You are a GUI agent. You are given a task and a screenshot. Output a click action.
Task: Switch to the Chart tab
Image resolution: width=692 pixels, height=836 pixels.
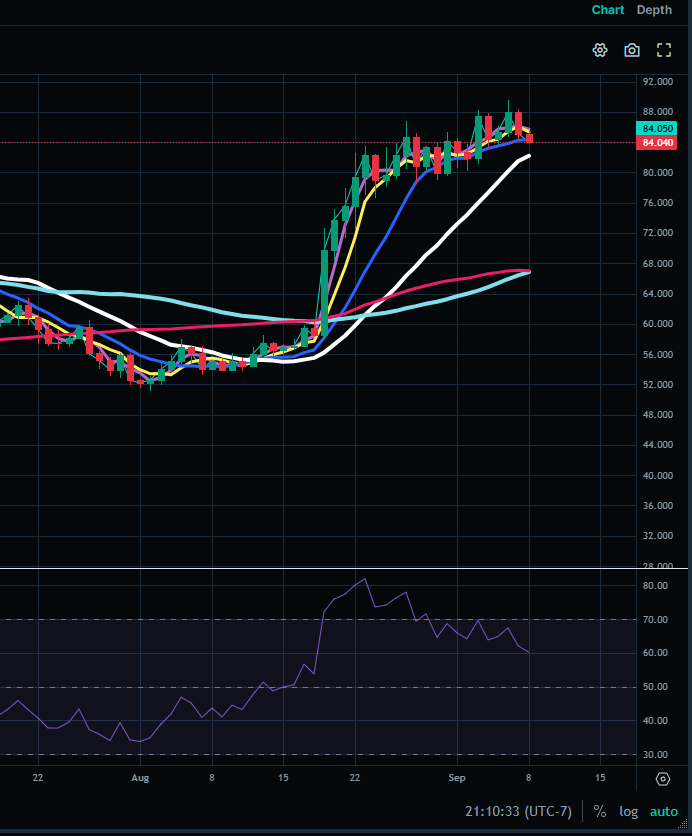pyautogui.click(x=608, y=10)
